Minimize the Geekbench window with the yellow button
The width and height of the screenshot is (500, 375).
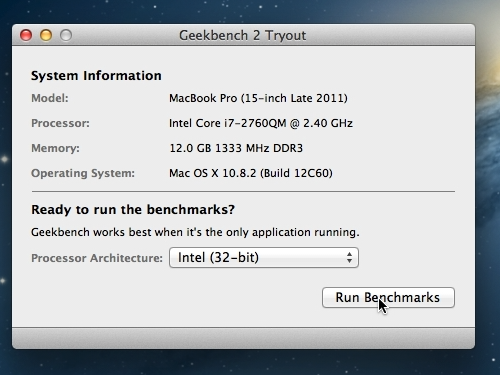tap(46, 35)
